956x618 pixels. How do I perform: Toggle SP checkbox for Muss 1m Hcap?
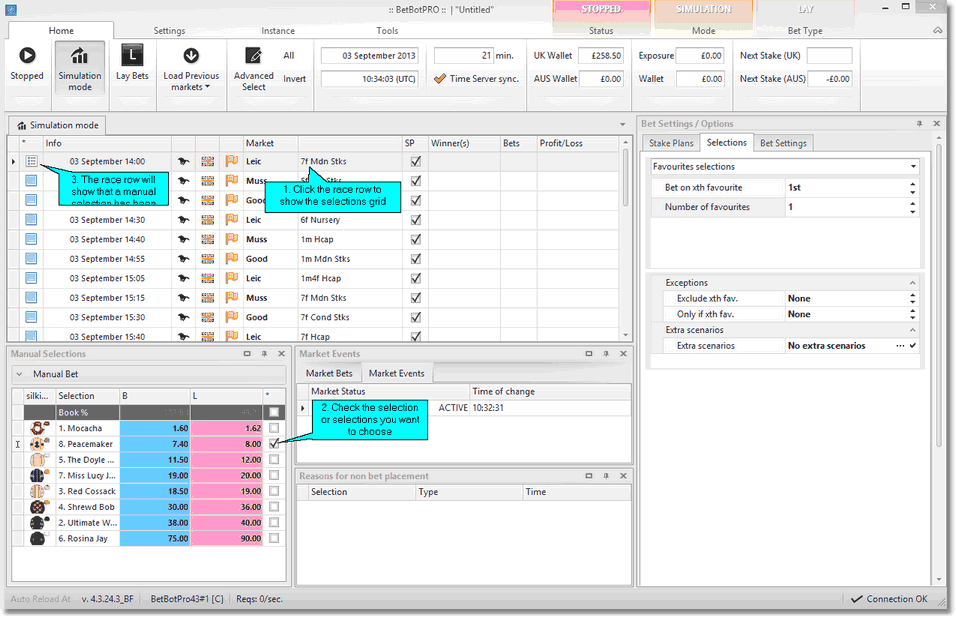pyautogui.click(x=416, y=240)
